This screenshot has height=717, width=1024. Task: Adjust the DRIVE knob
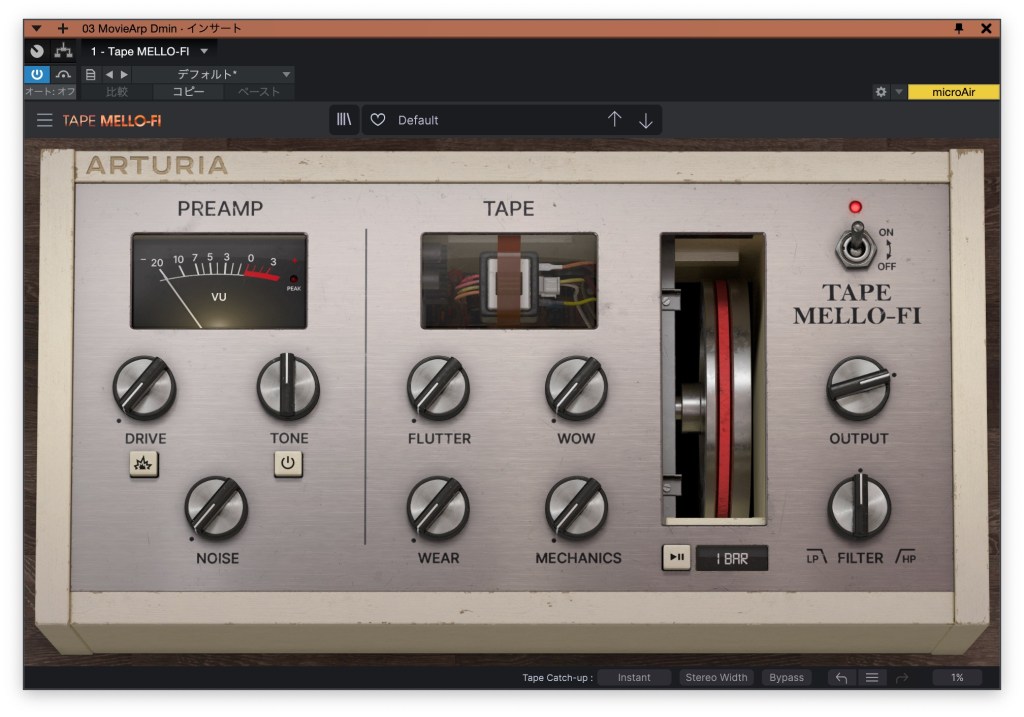(144, 388)
